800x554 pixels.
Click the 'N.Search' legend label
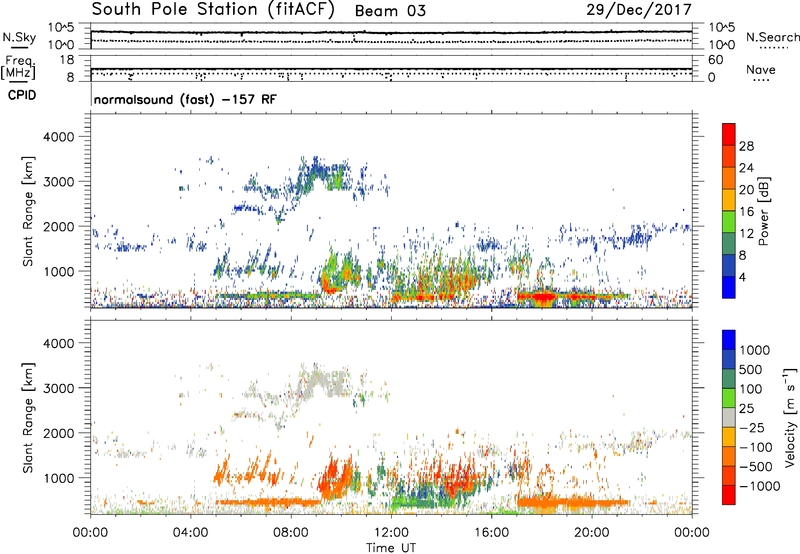click(x=772, y=37)
